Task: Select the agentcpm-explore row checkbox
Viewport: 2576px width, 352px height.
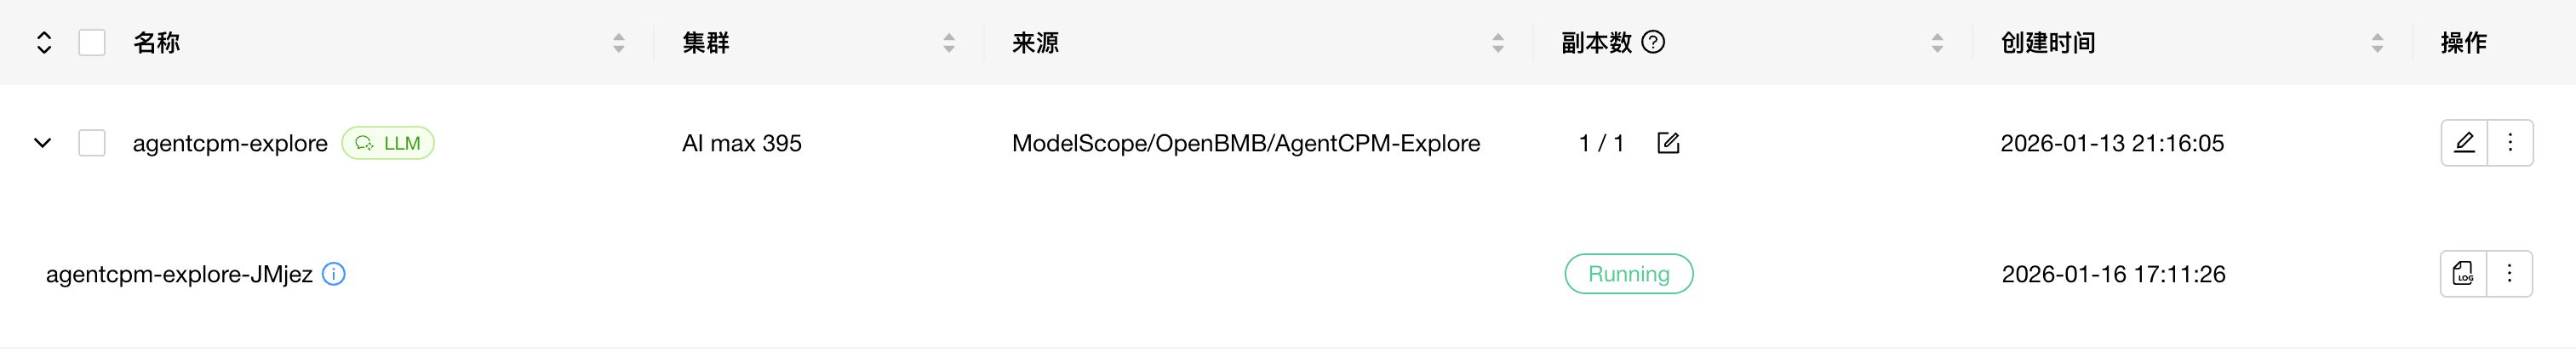Action: 92,143
